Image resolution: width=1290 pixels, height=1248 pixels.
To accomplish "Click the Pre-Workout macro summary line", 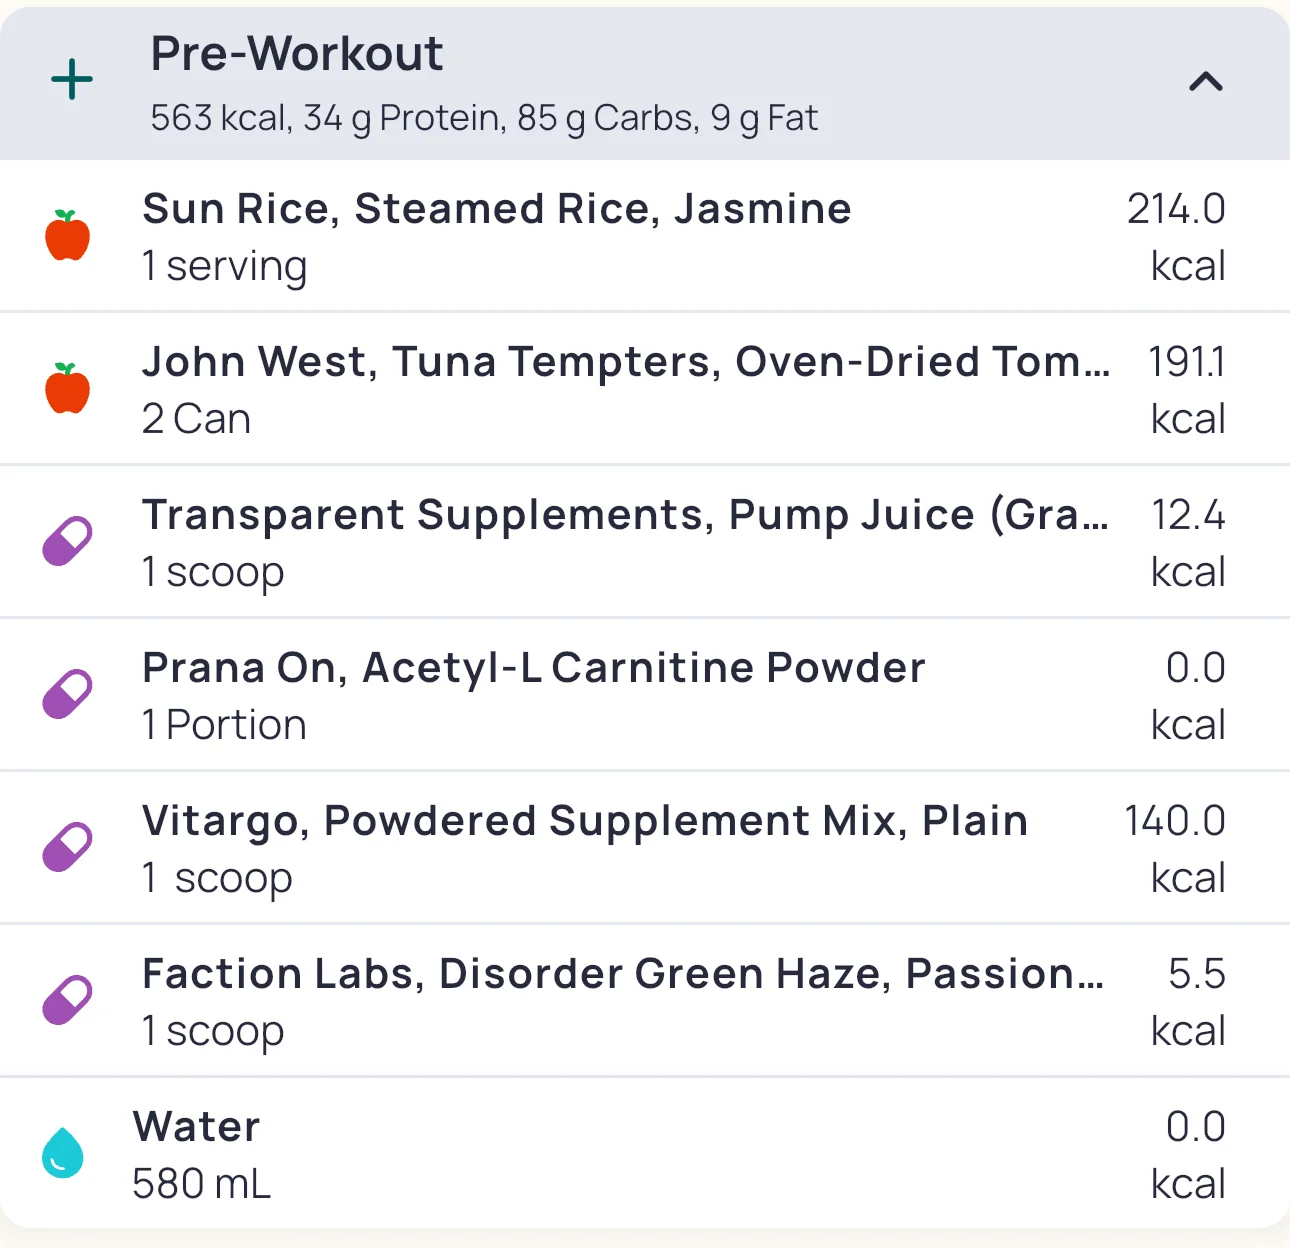I will (x=484, y=118).
